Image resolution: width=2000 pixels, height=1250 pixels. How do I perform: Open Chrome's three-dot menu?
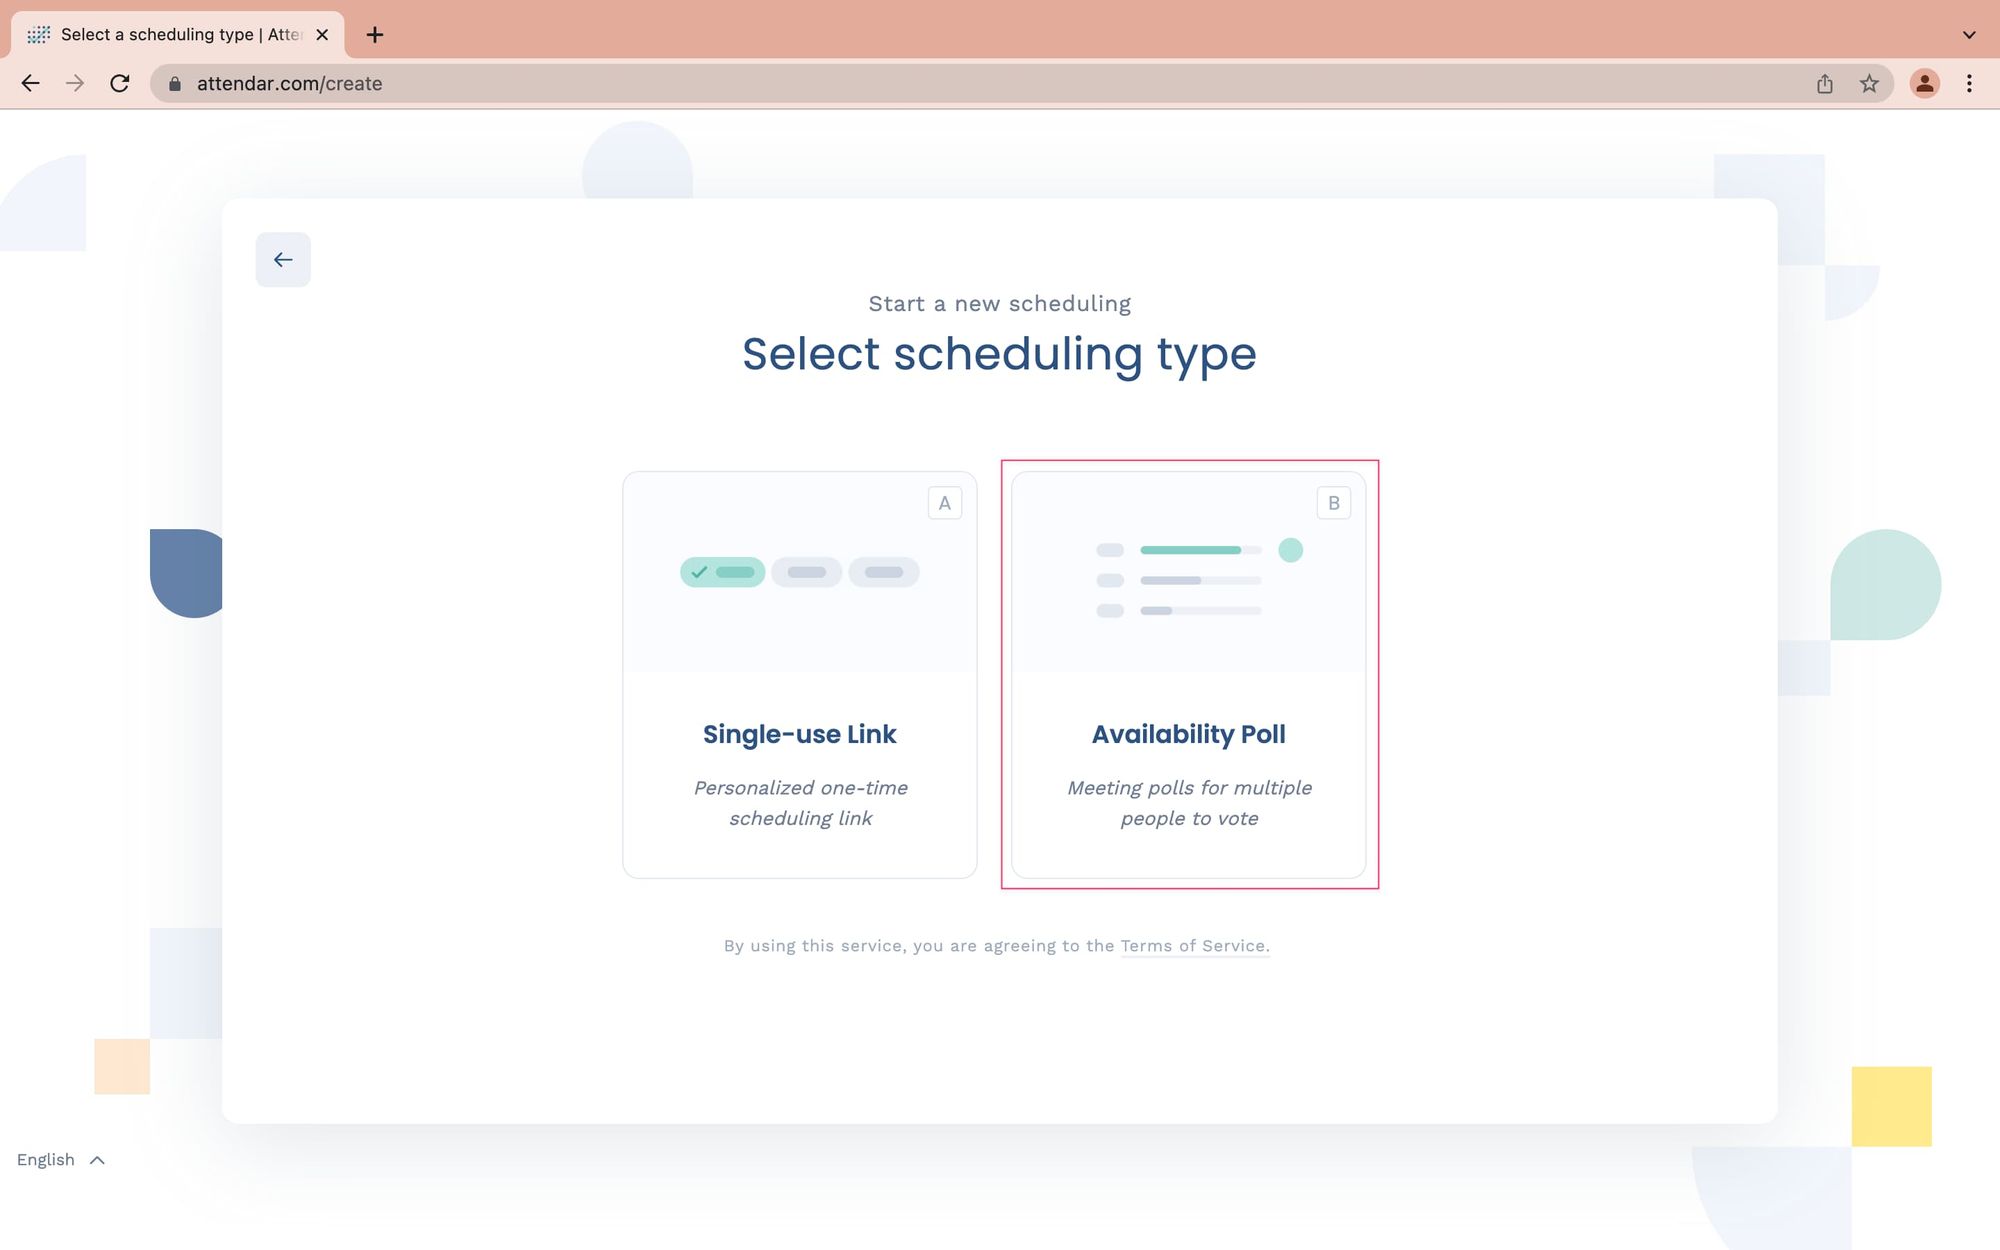click(1969, 84)
